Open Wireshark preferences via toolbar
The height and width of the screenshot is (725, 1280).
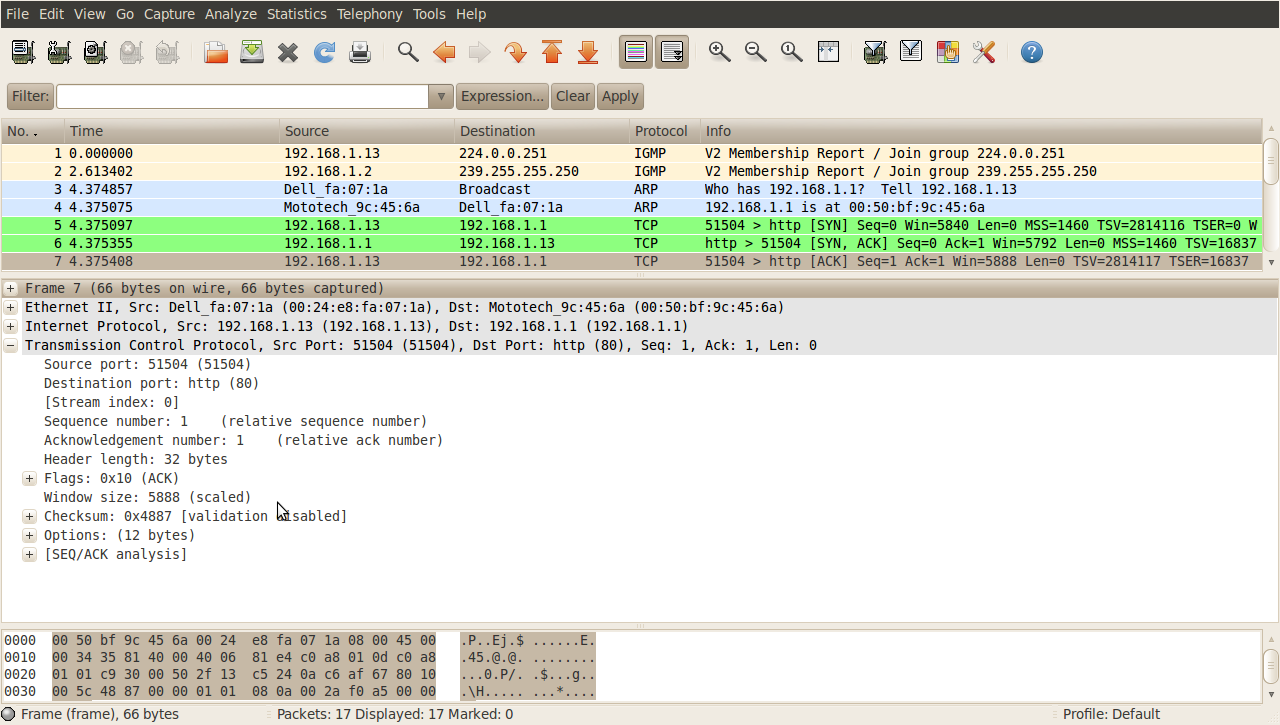click(983, 51)
